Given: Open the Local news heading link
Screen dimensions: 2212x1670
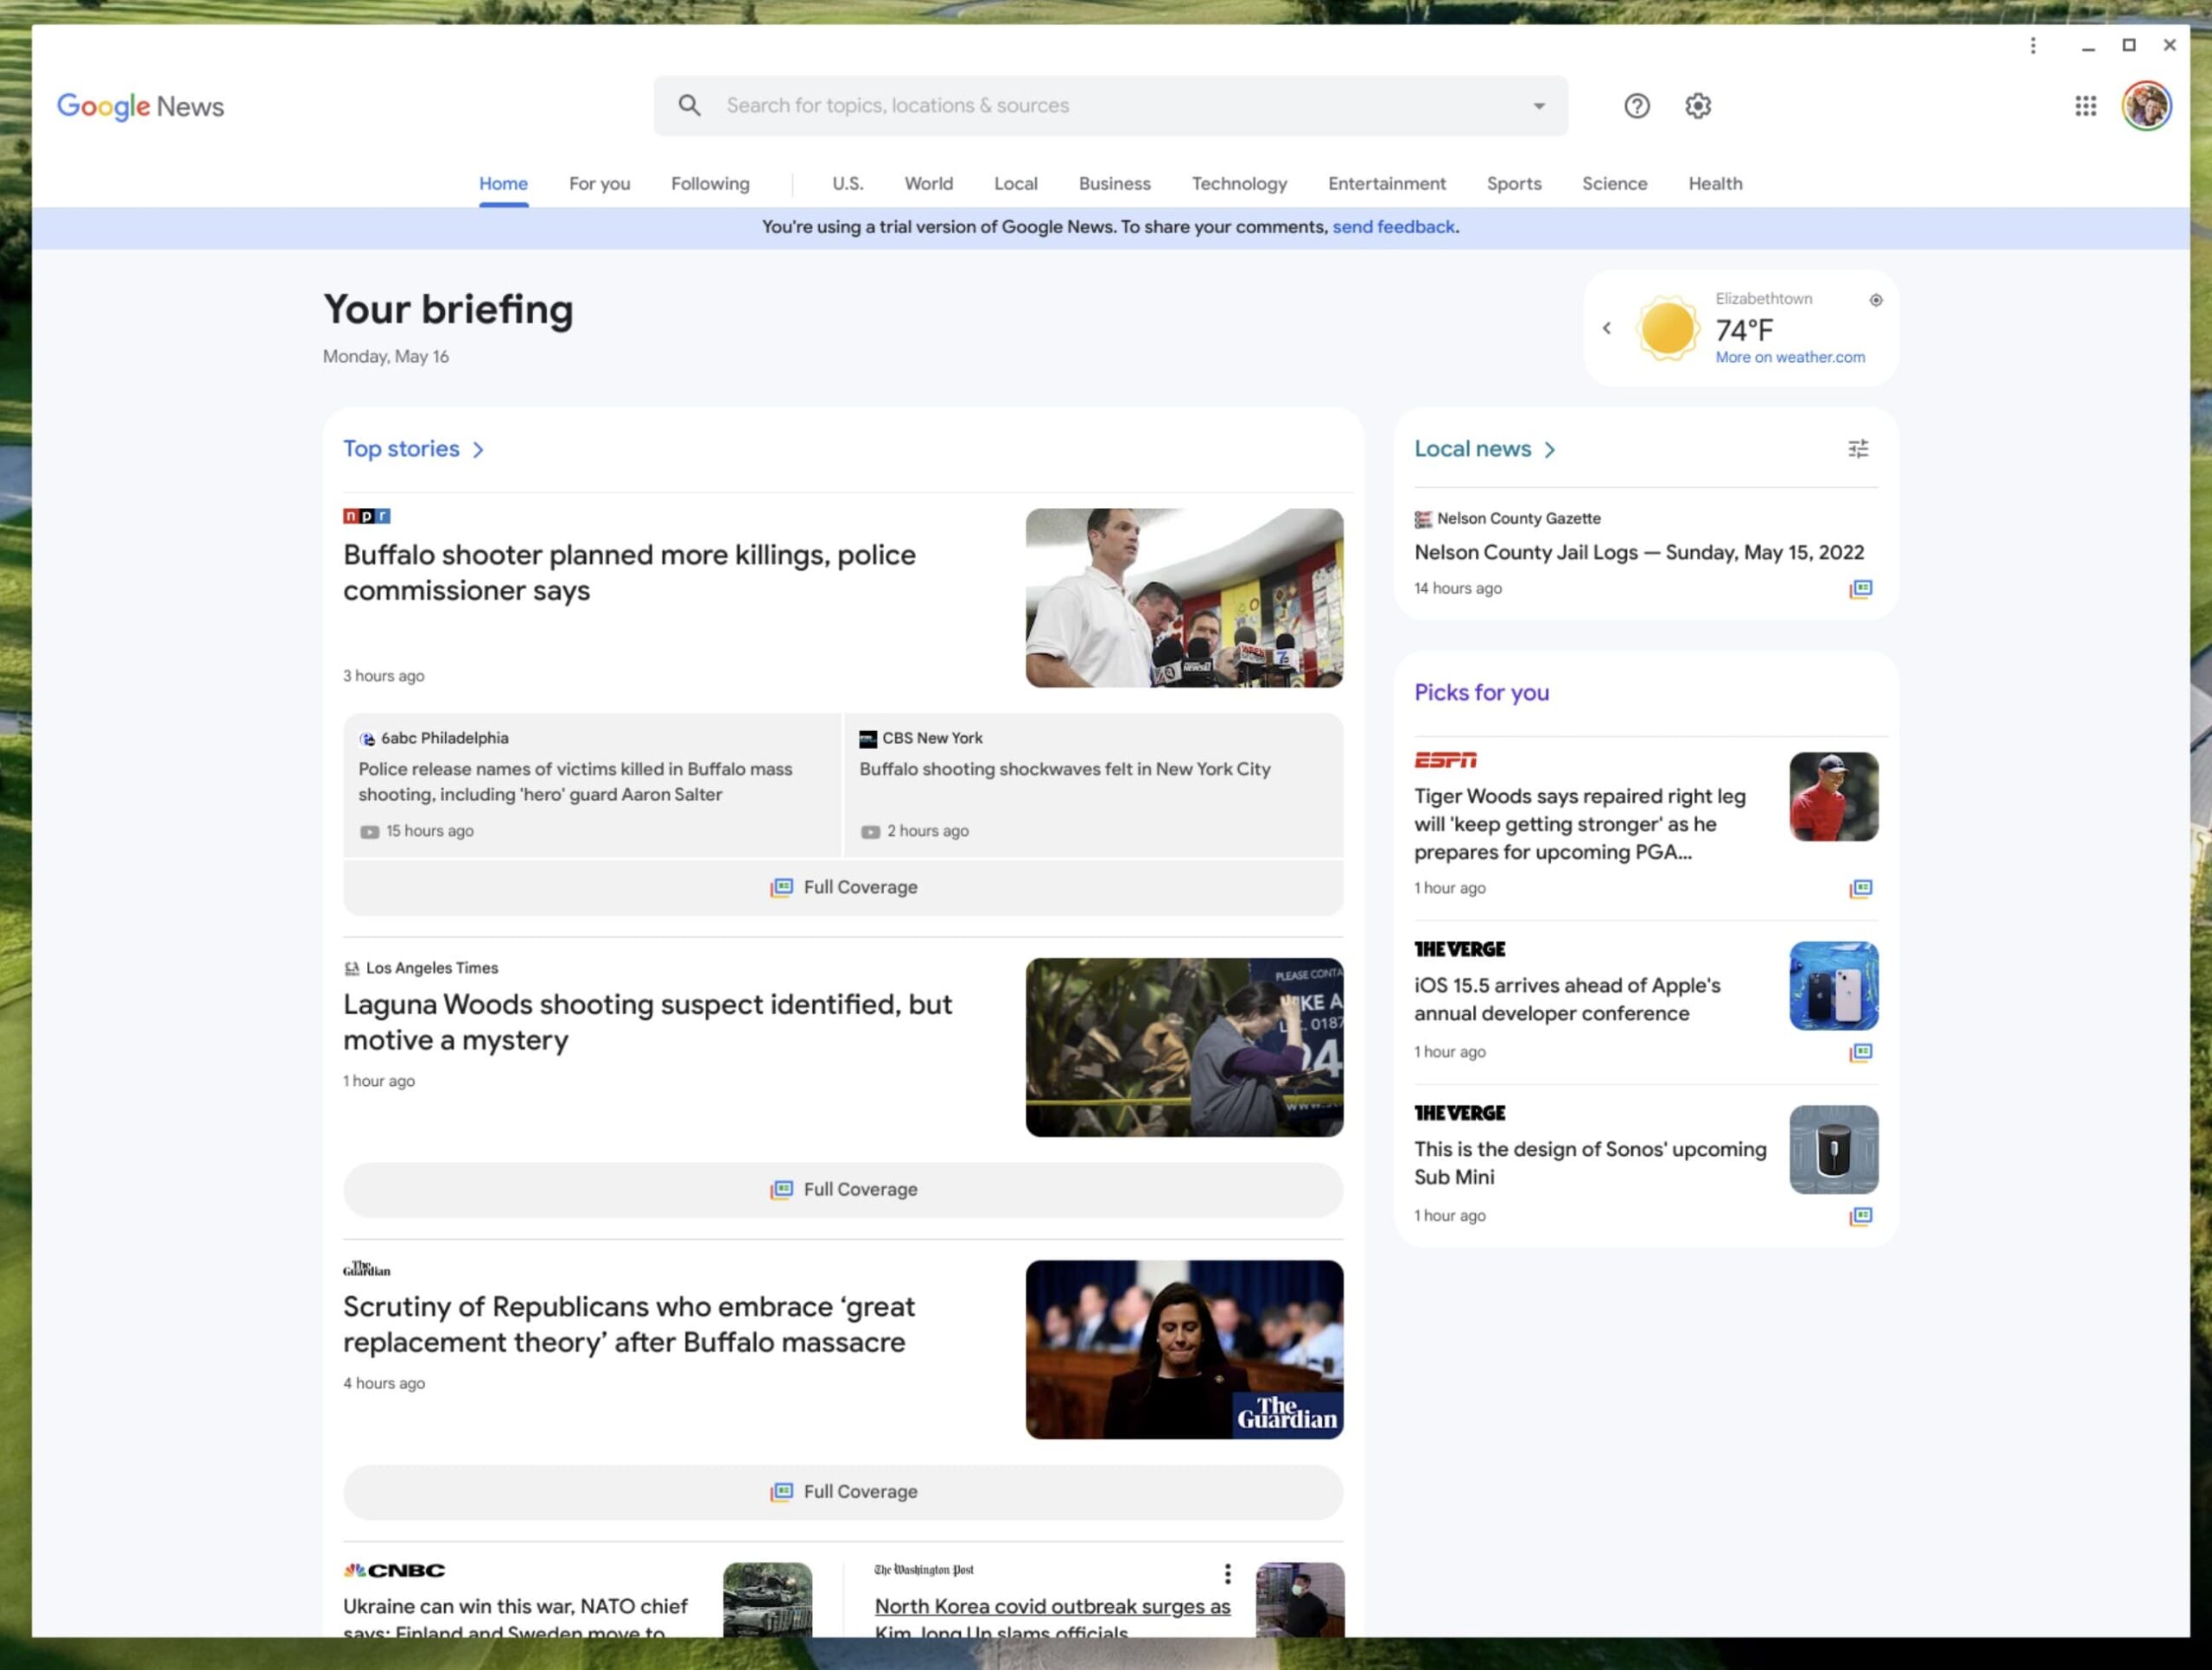Looking at the screenshot, I should point(1472,449).
